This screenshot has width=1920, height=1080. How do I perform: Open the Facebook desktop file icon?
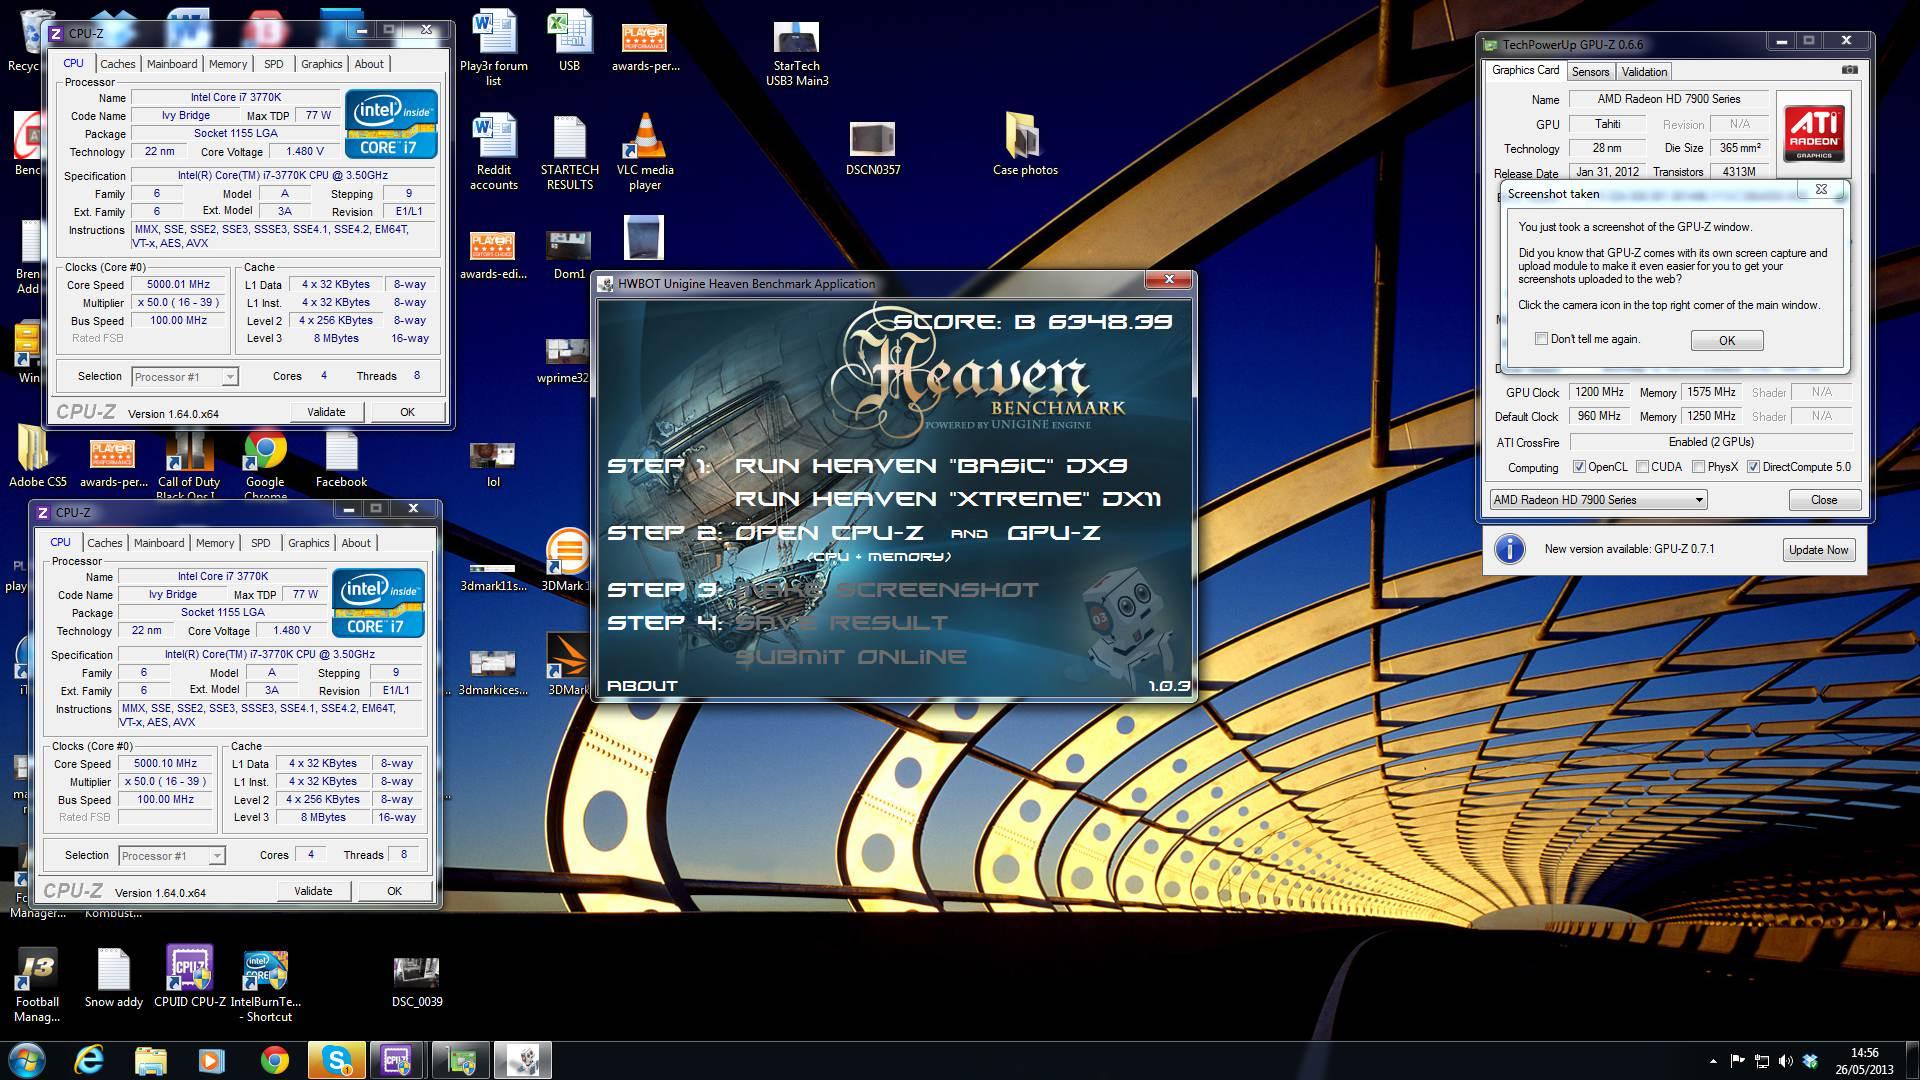tap(341, 460)
